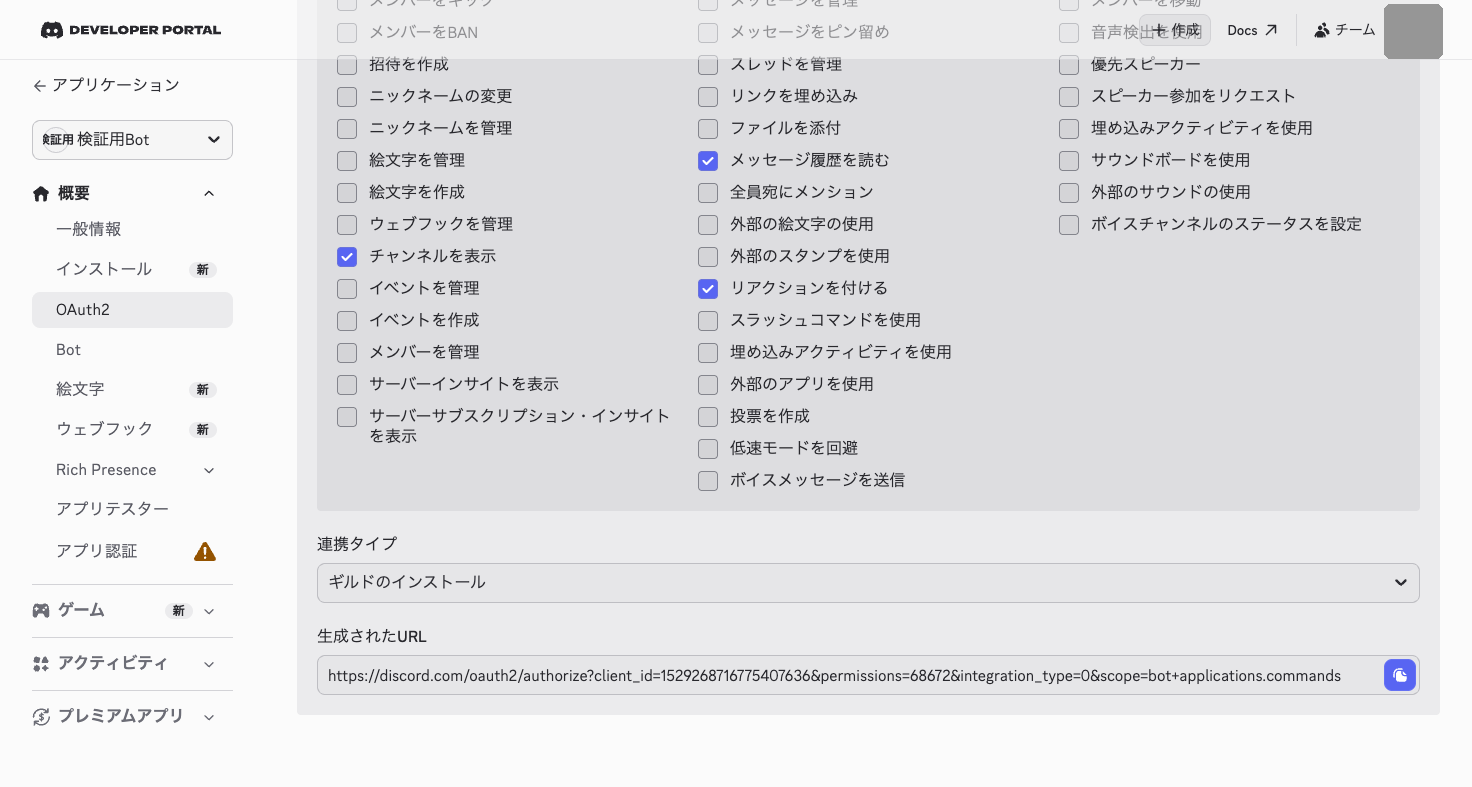The image size is (1472, 787).
Task: Open アプリテスター sidebar item
Action: pyautogui.click(x=132, y=509)
